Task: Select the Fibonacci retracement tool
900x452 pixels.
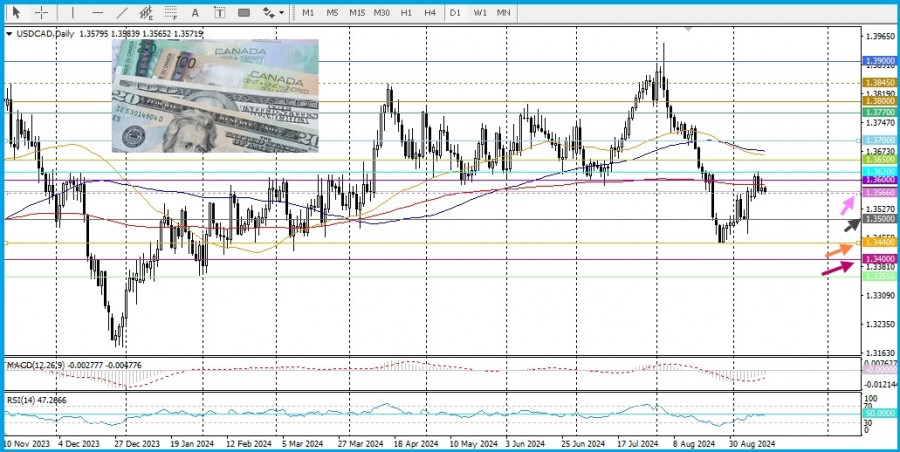Action: tap(170, 13)
